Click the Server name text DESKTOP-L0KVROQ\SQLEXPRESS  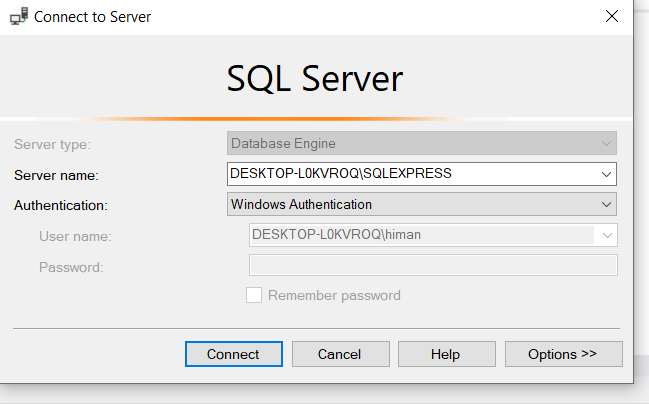pos(341,173)
